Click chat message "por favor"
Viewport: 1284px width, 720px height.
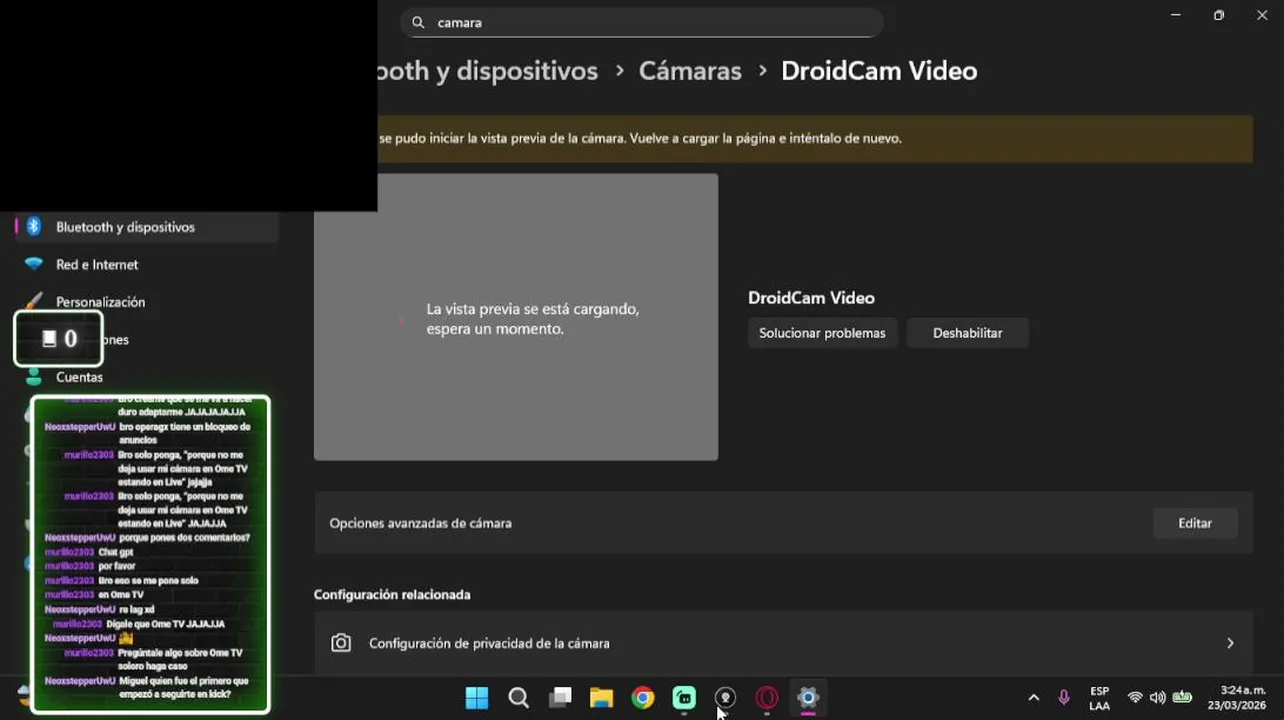(117, 566)
